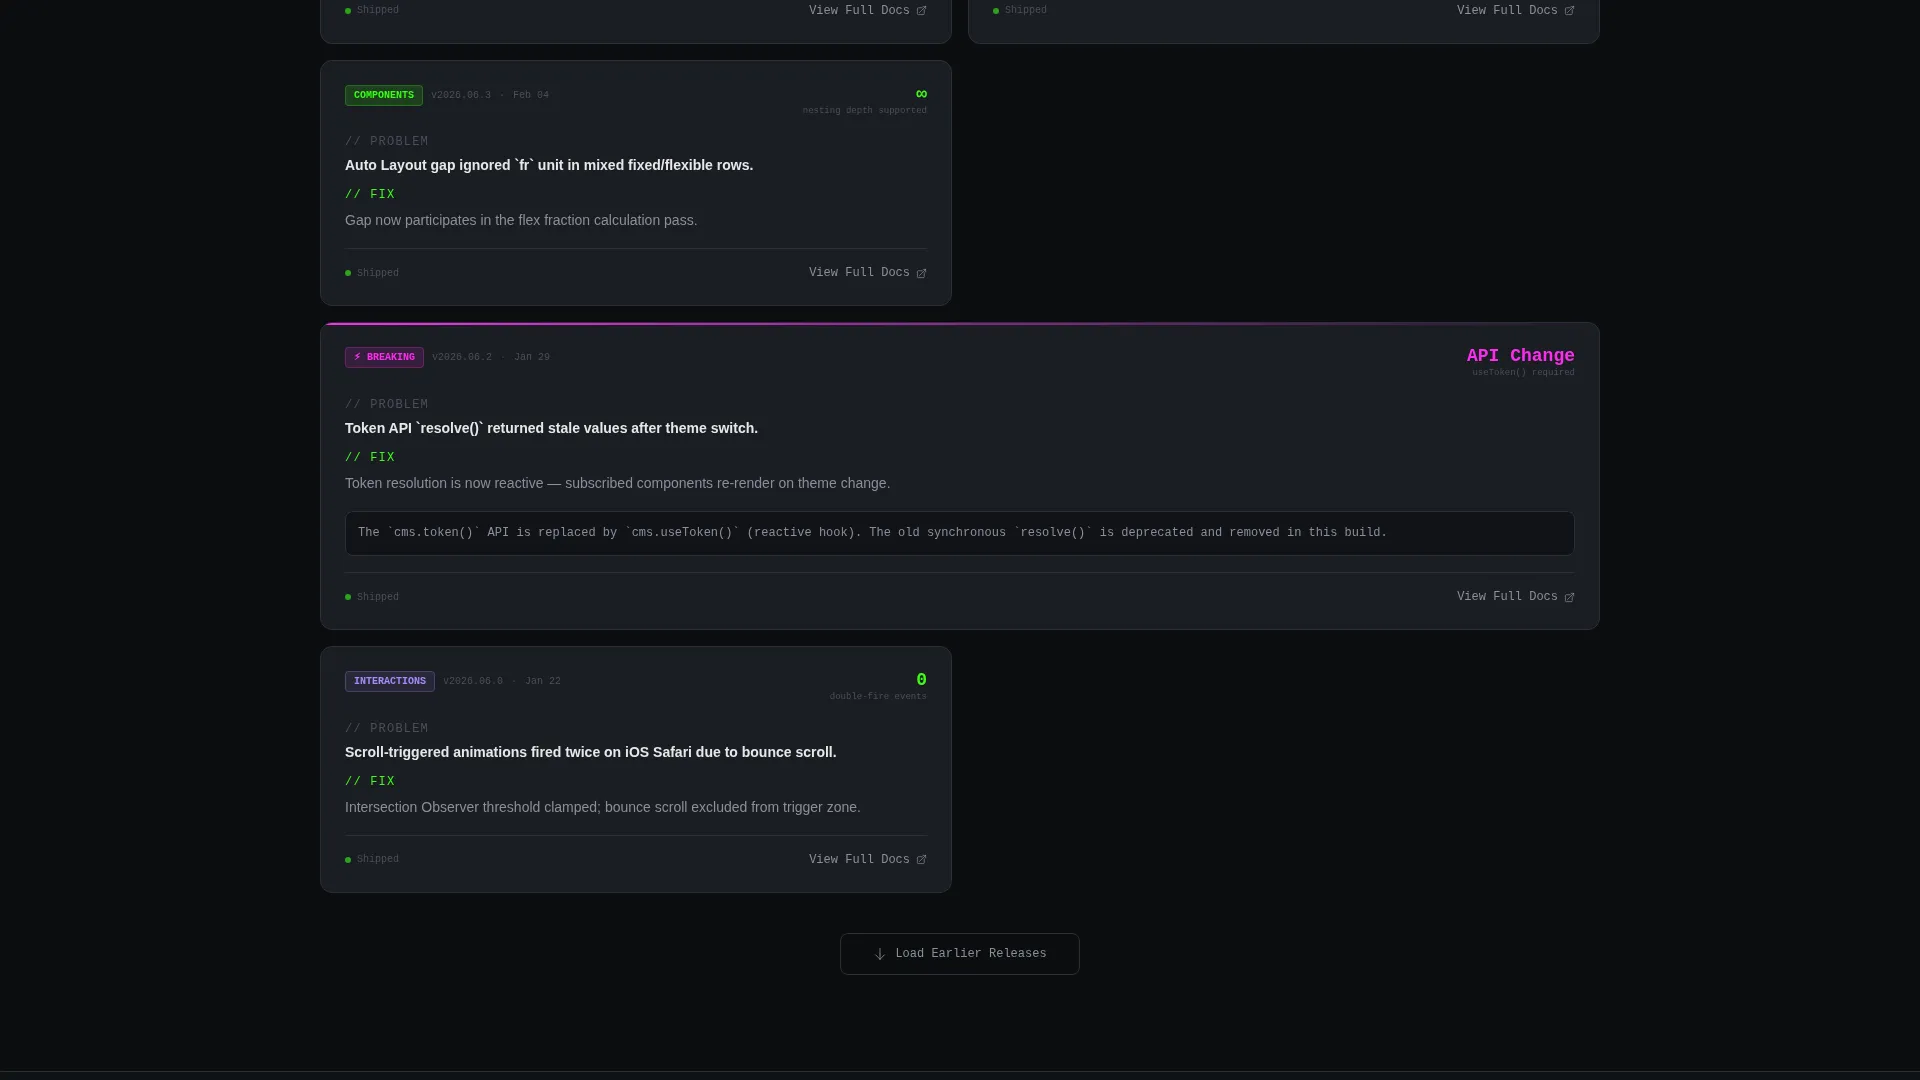
Task: Click the cms.useToken() migration note box
Action: pos(959,534)
